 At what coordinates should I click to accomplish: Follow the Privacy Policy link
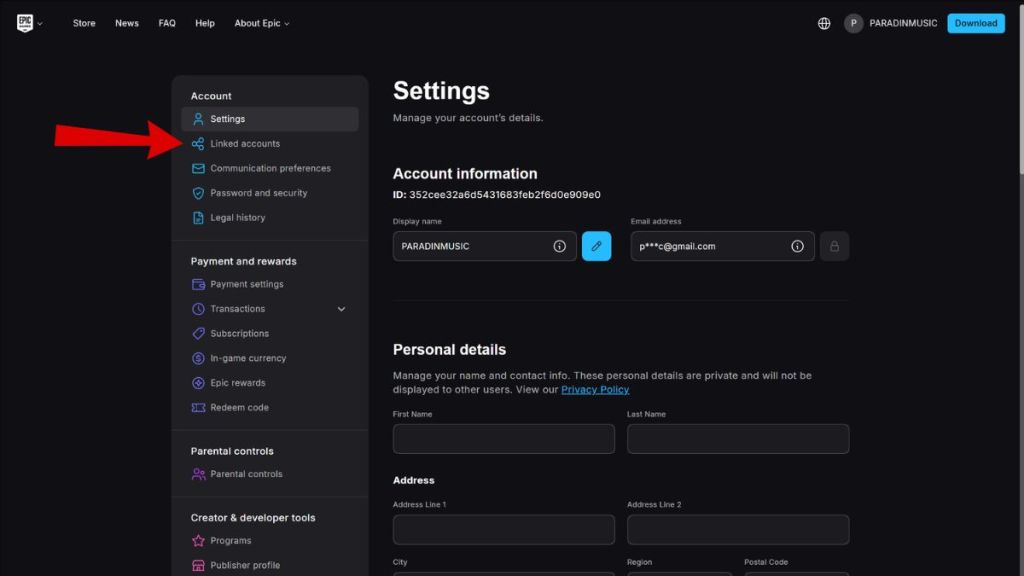(x=595, y=389)
